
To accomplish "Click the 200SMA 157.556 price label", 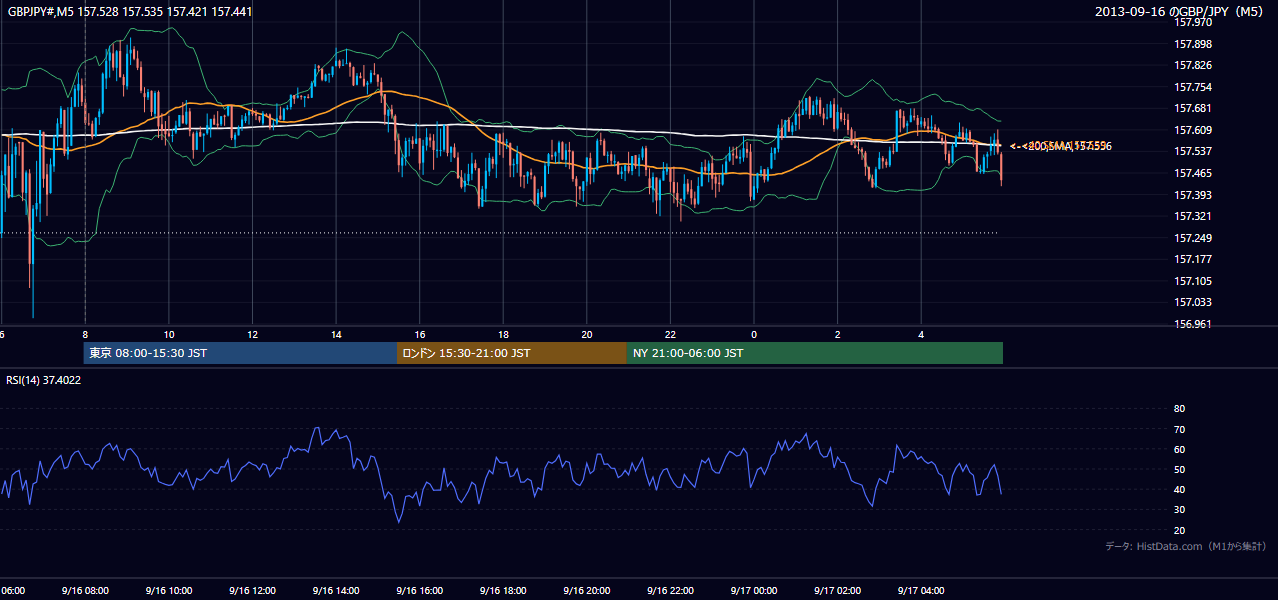I will tap(1062, 146).
